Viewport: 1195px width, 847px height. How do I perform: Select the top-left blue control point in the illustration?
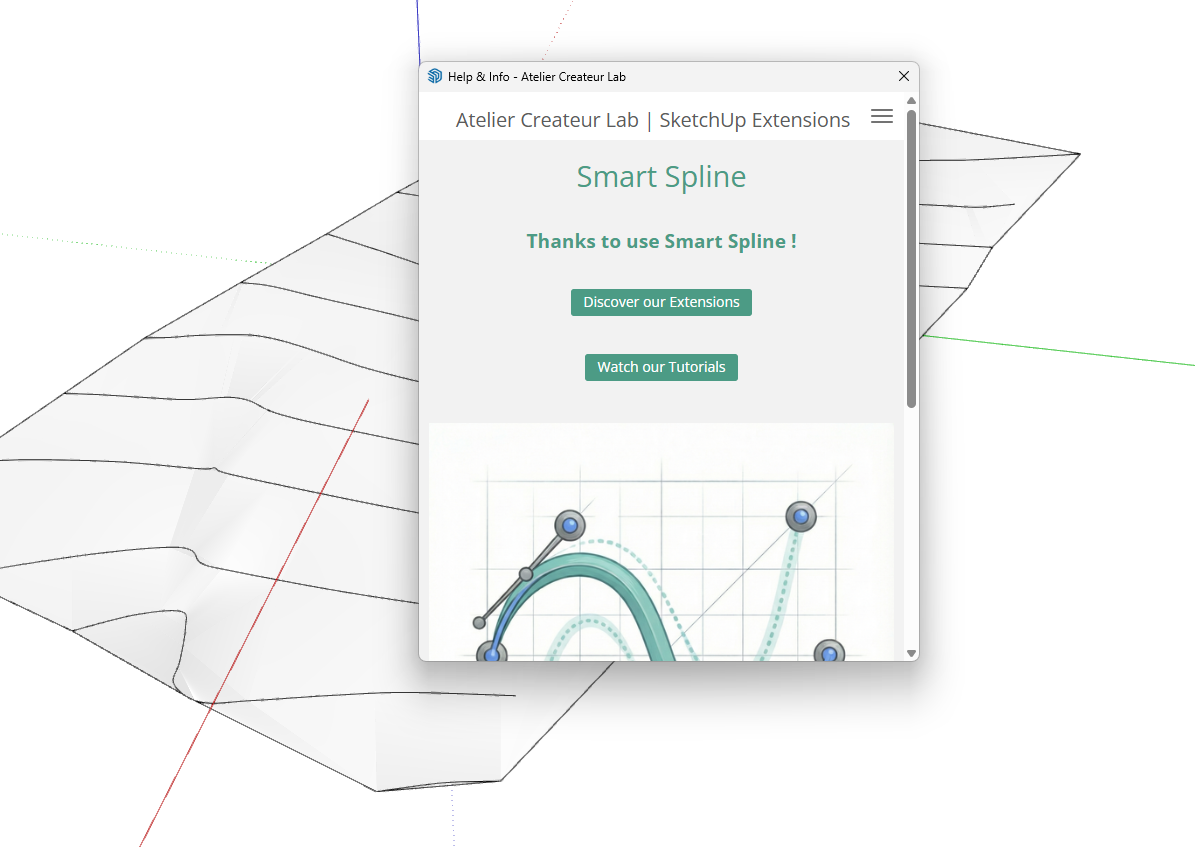click(570, 525)
